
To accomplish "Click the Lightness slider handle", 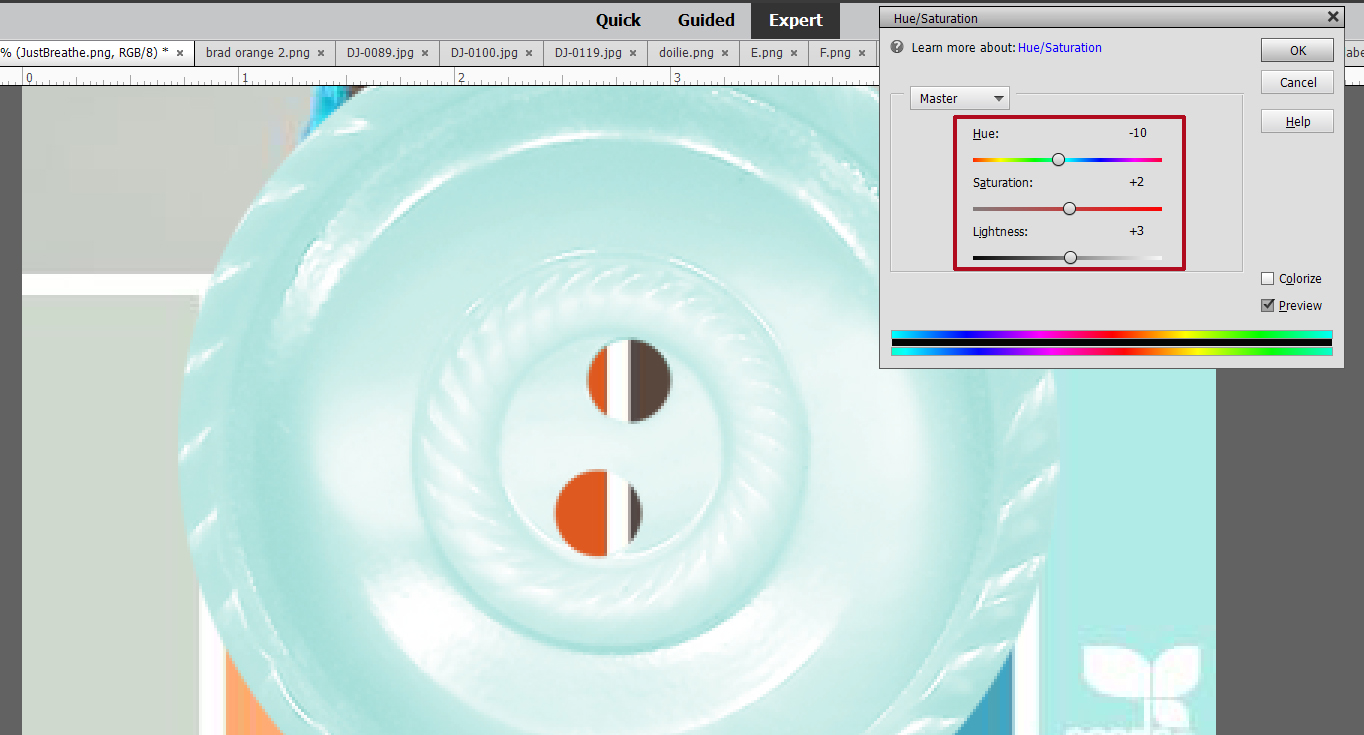I will [1070, 257].
